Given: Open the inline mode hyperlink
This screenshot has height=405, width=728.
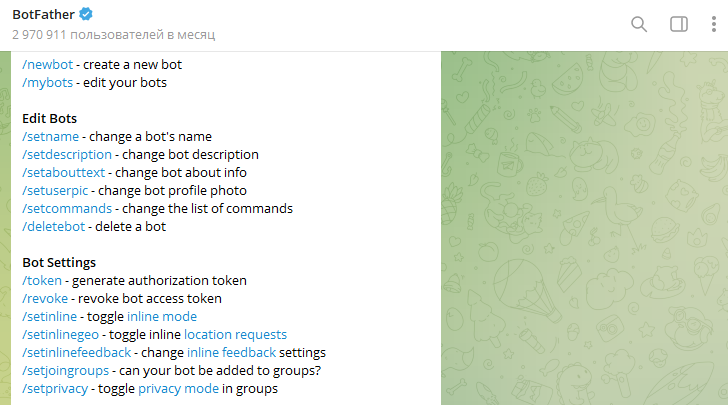Looking at the screenshot, I should click(162, 317).
